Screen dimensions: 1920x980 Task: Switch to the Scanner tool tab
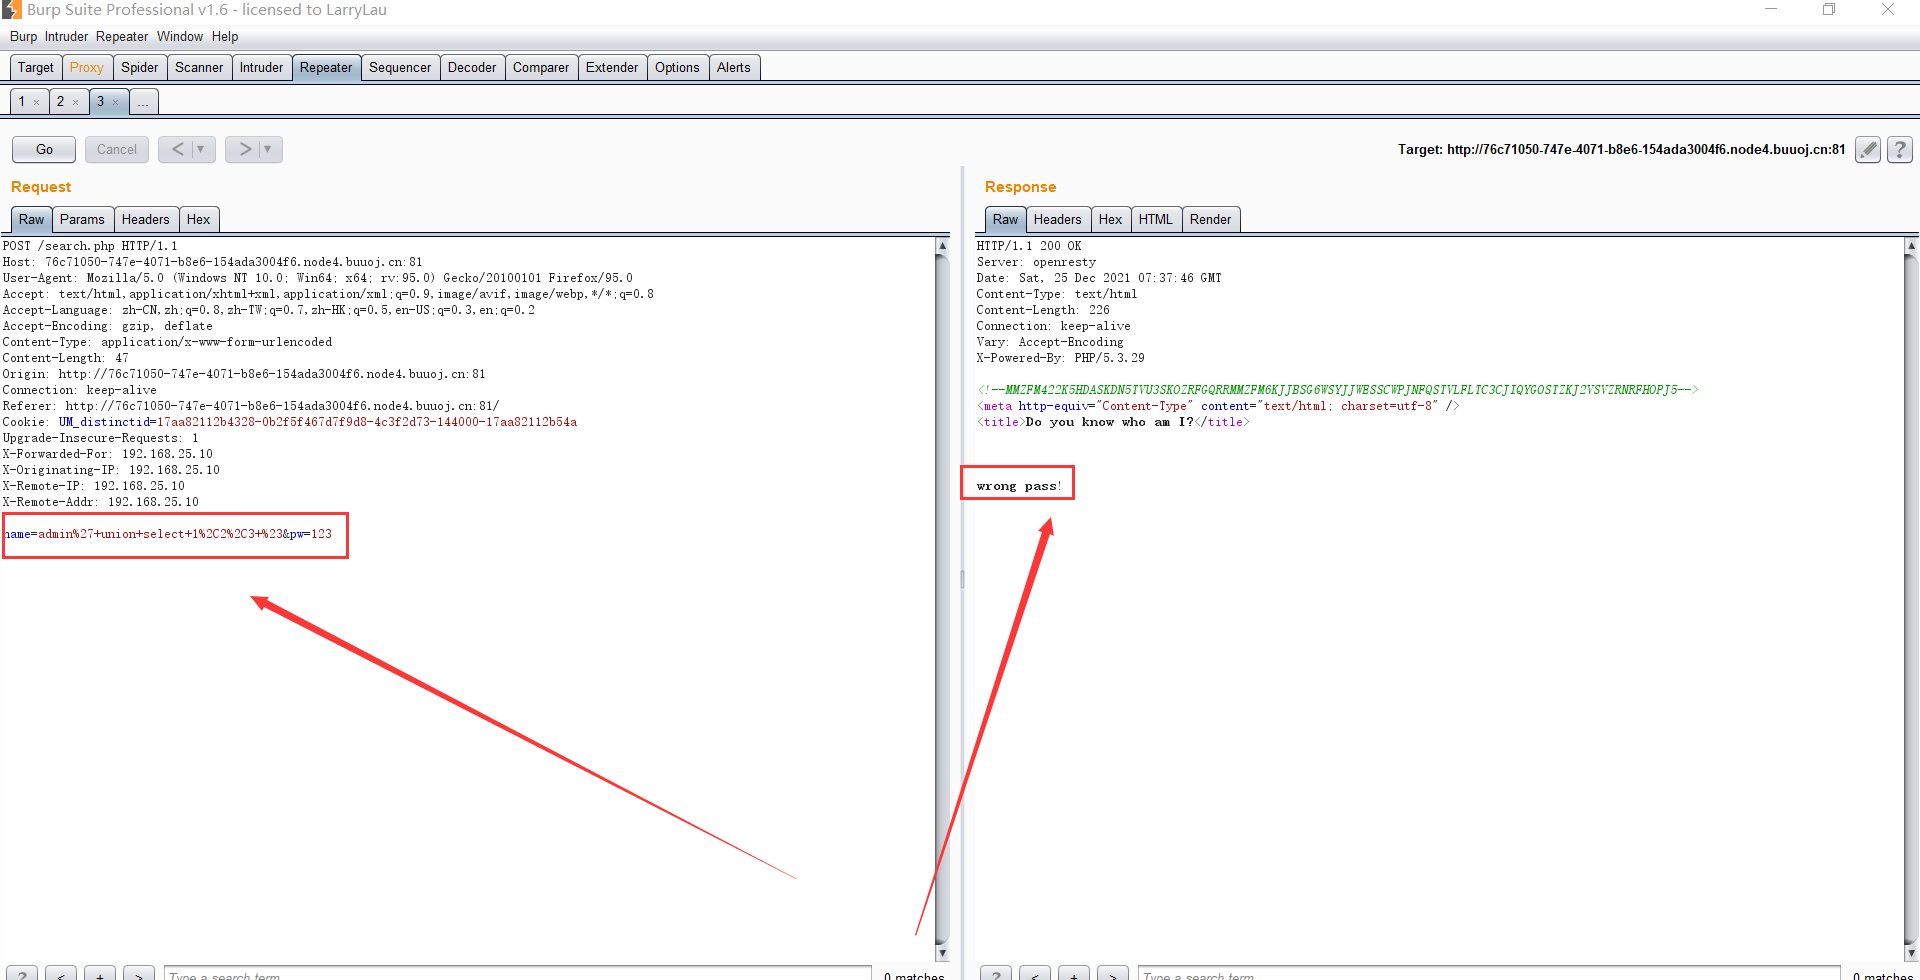coord(199,68)
